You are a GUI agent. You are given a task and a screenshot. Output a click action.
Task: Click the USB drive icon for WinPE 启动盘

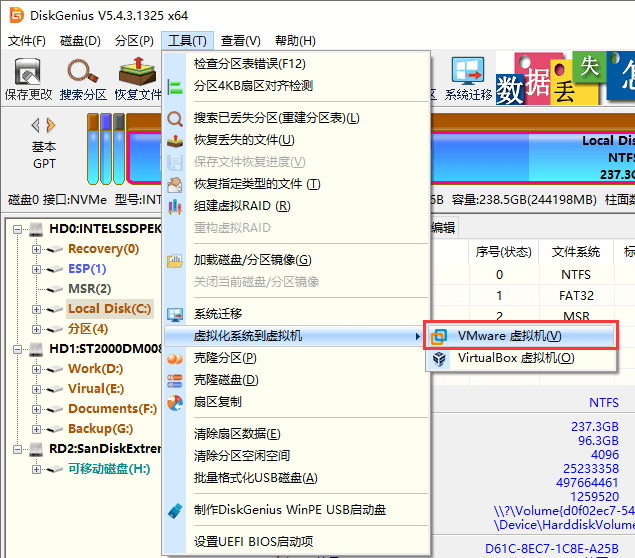coord(175,510)
